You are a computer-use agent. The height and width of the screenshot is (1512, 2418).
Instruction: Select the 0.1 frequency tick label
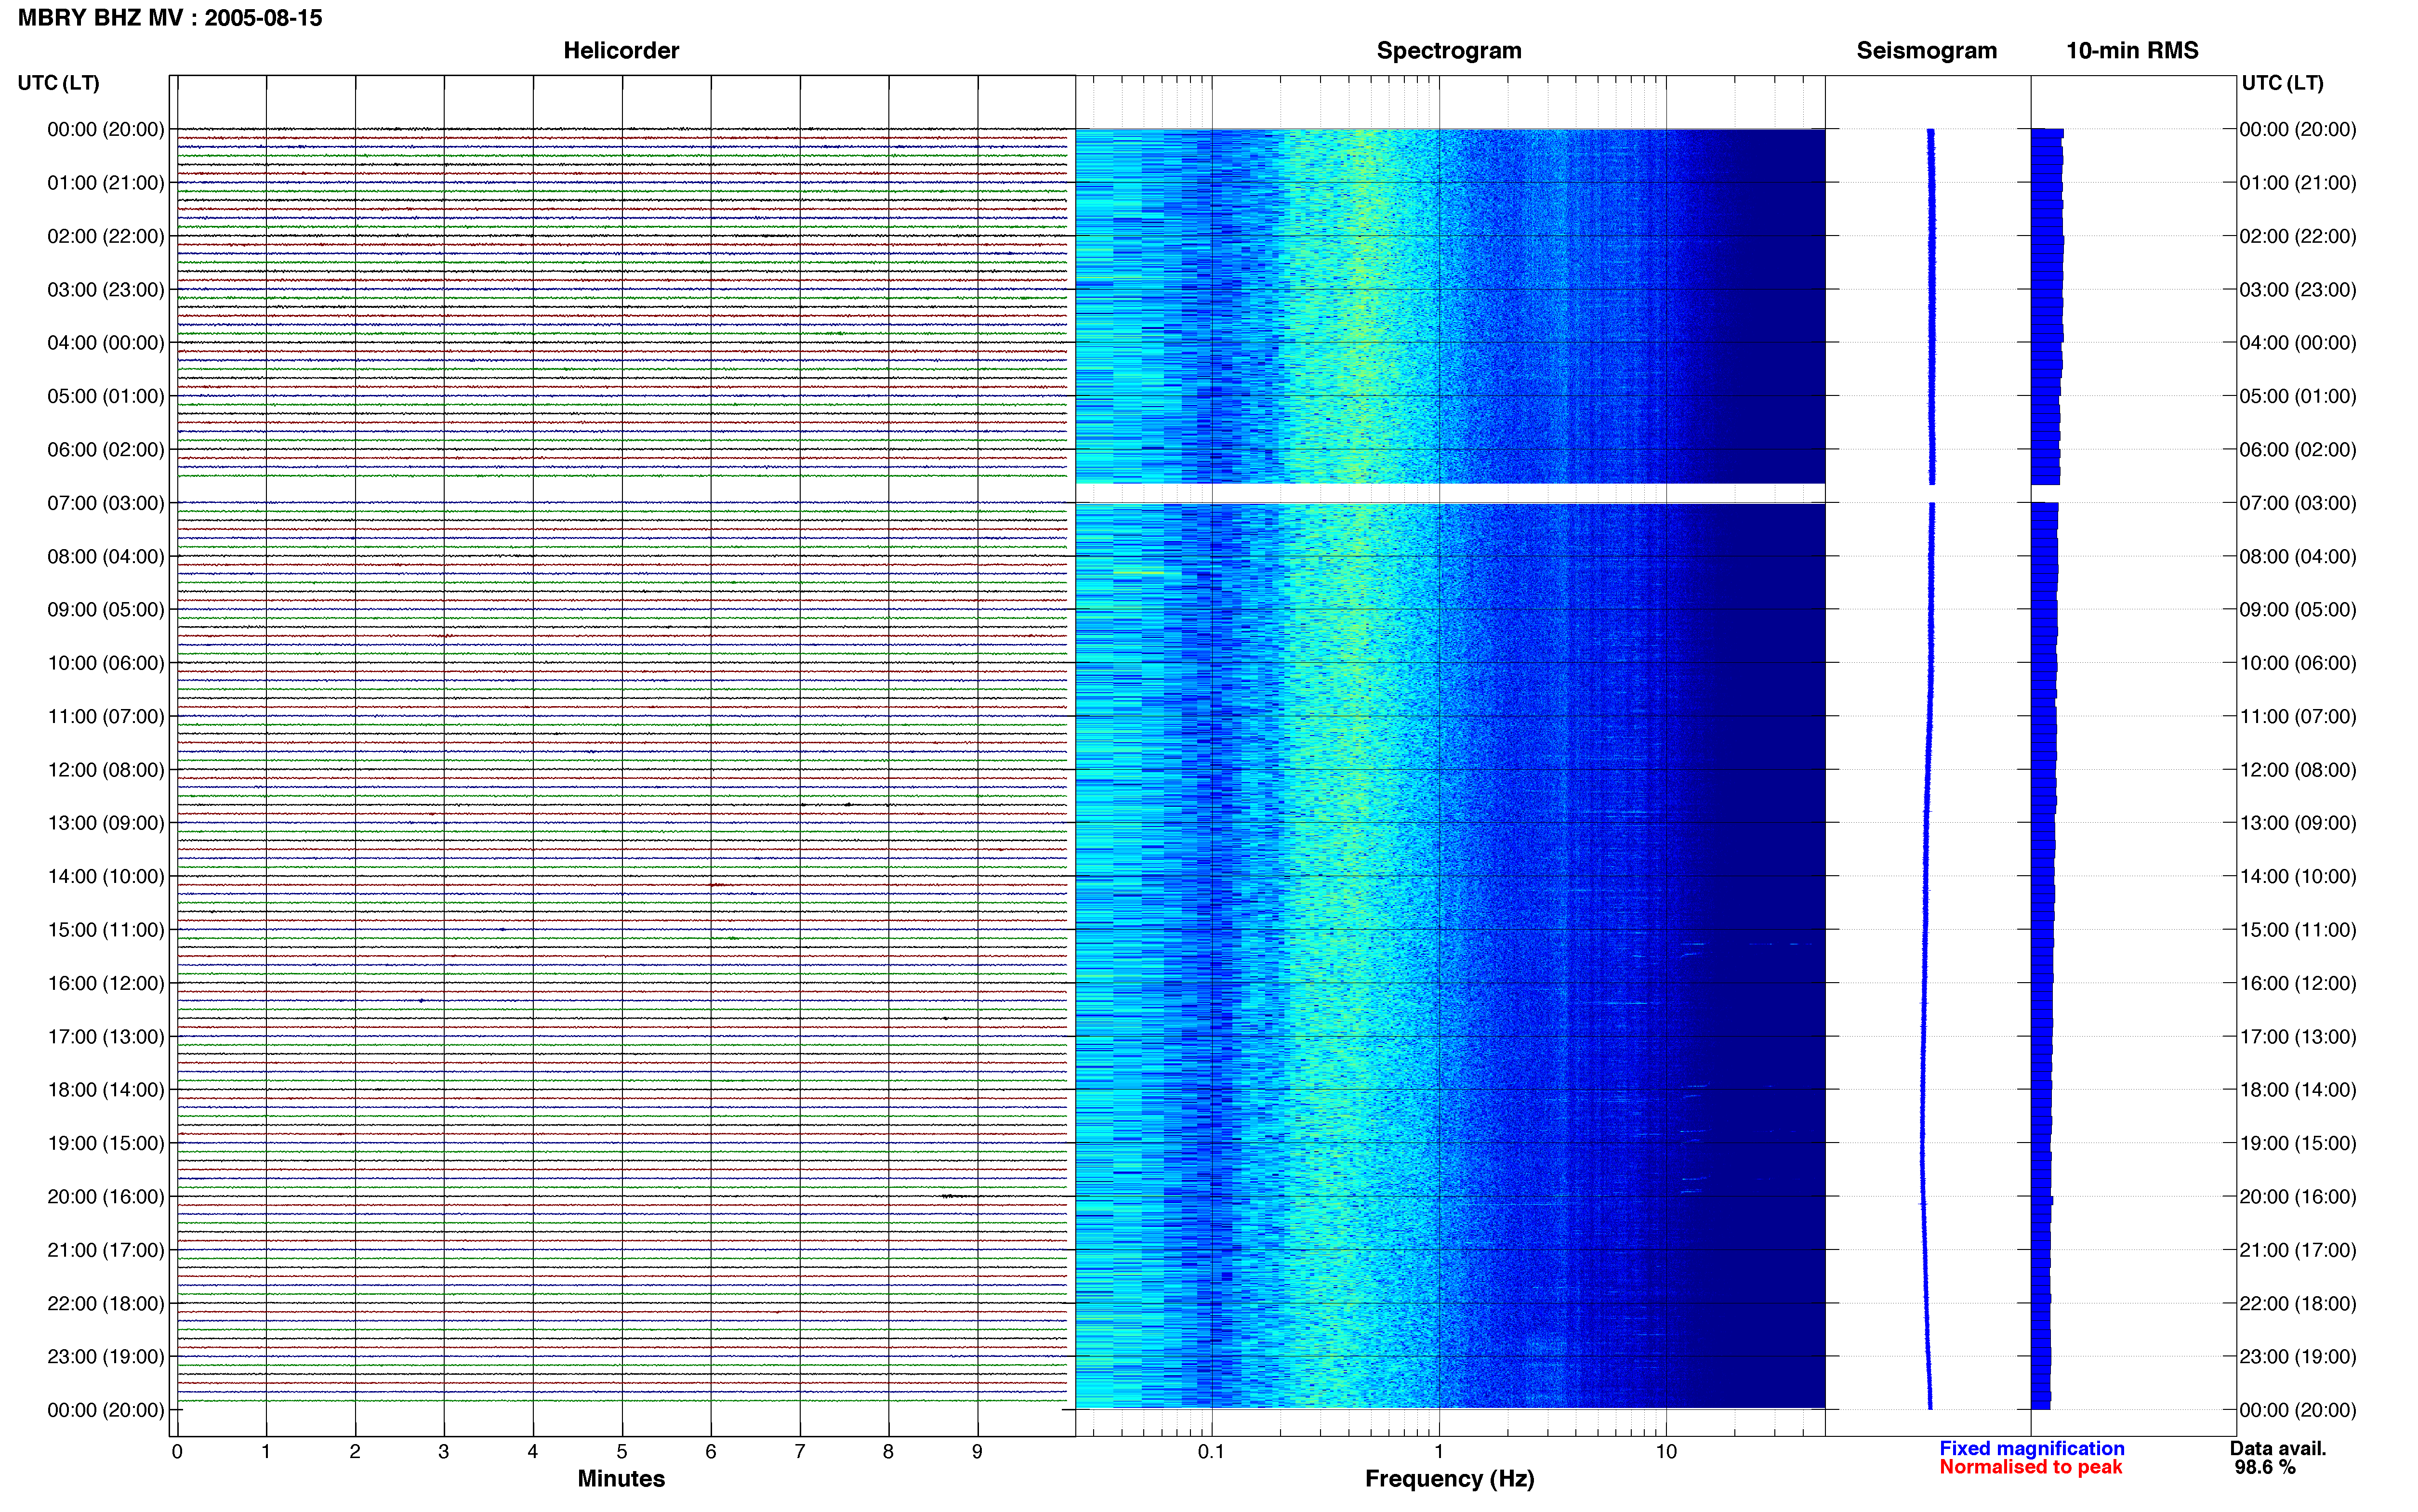1211,1452
